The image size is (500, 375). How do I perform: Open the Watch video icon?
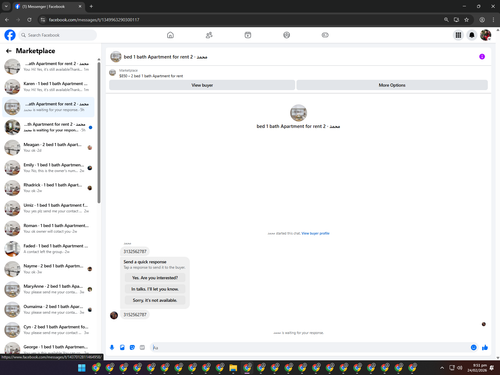click(248, 35)
